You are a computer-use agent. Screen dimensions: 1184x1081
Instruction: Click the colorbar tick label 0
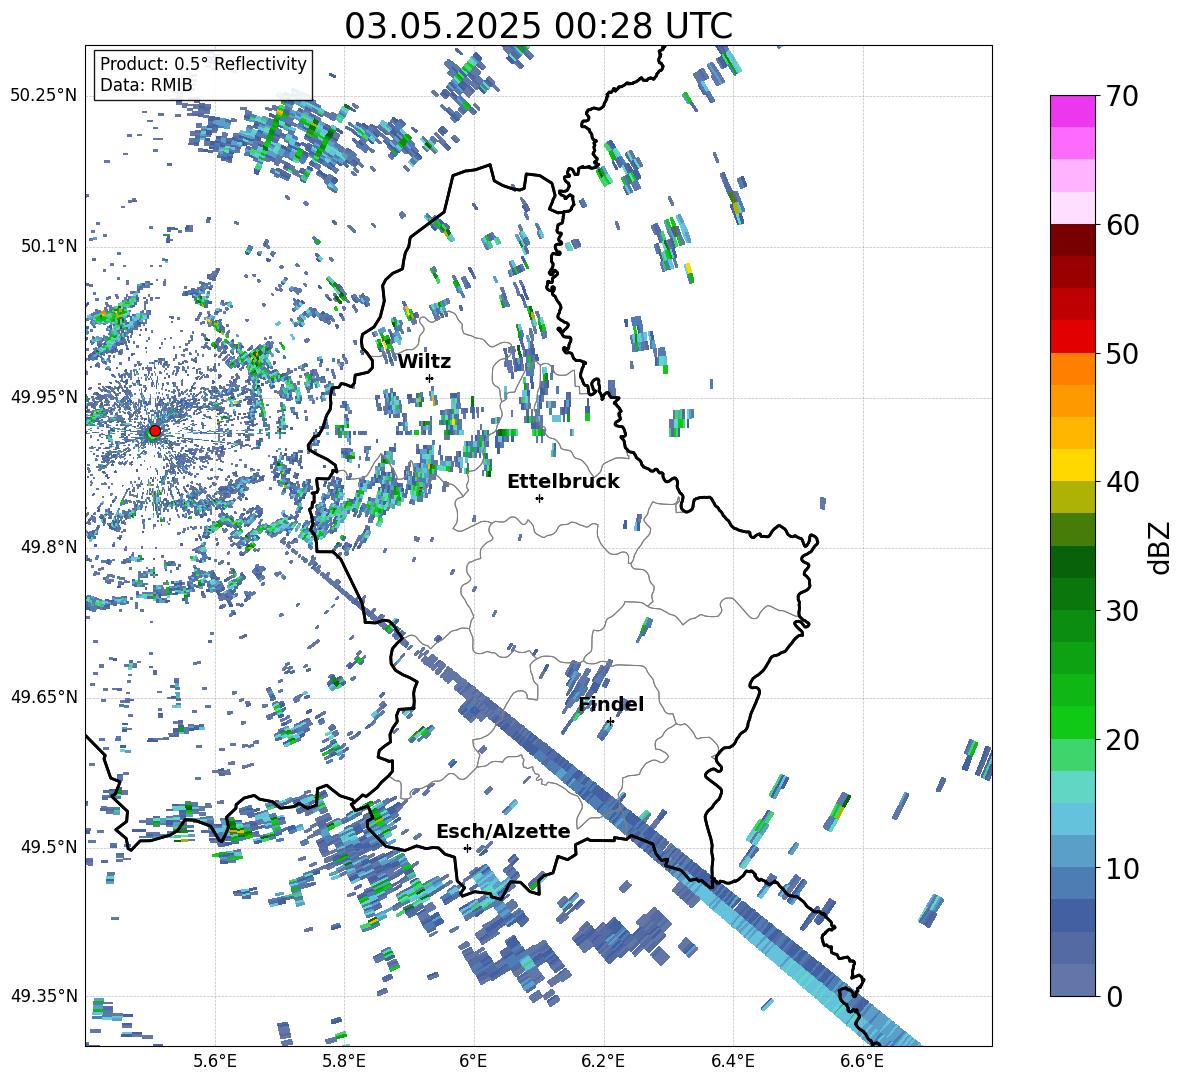[x=1113, y=997]
